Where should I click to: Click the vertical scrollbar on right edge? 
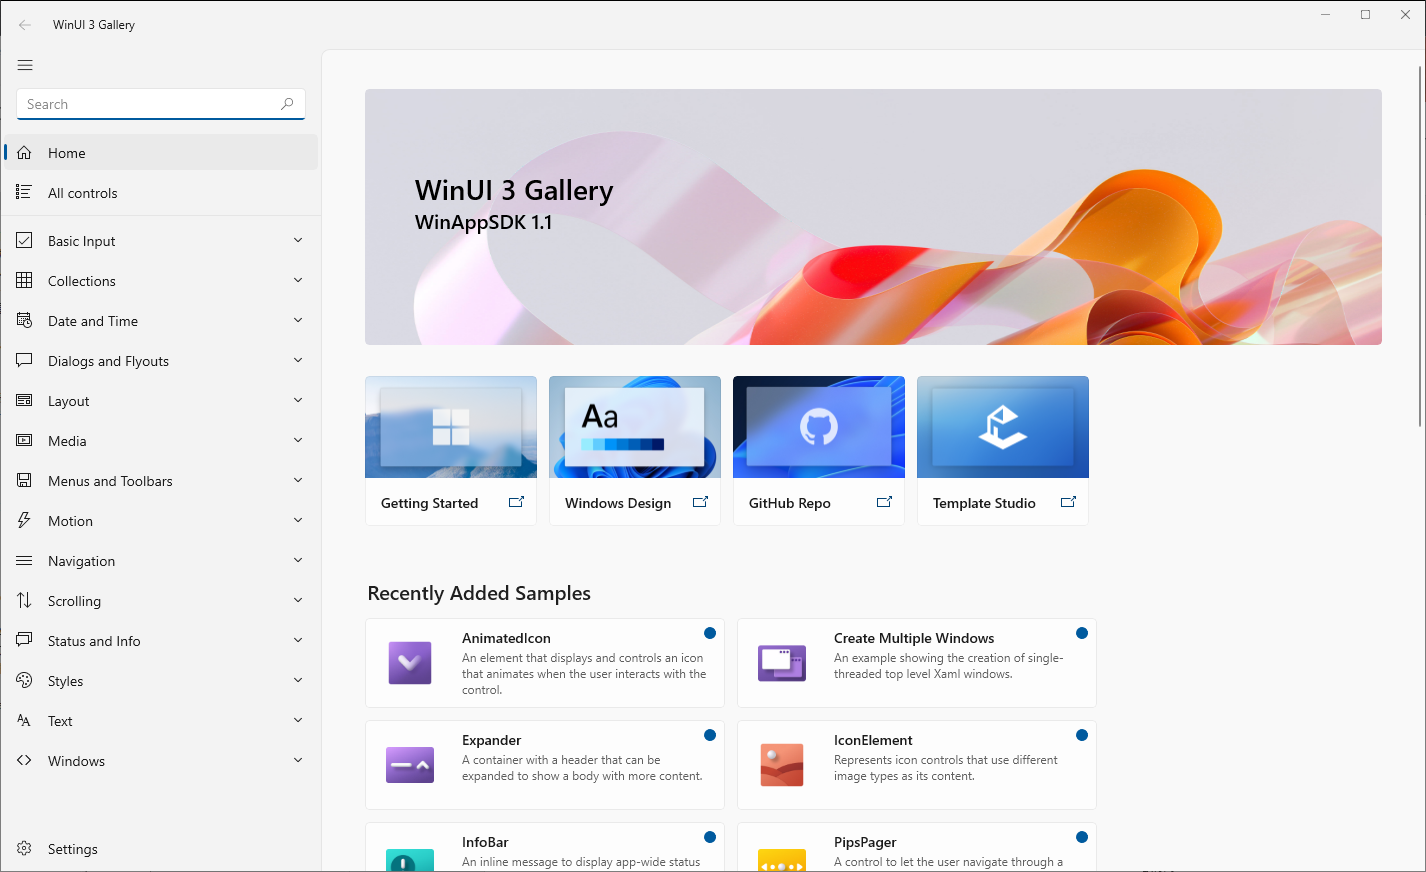[x=1420, y=246]
